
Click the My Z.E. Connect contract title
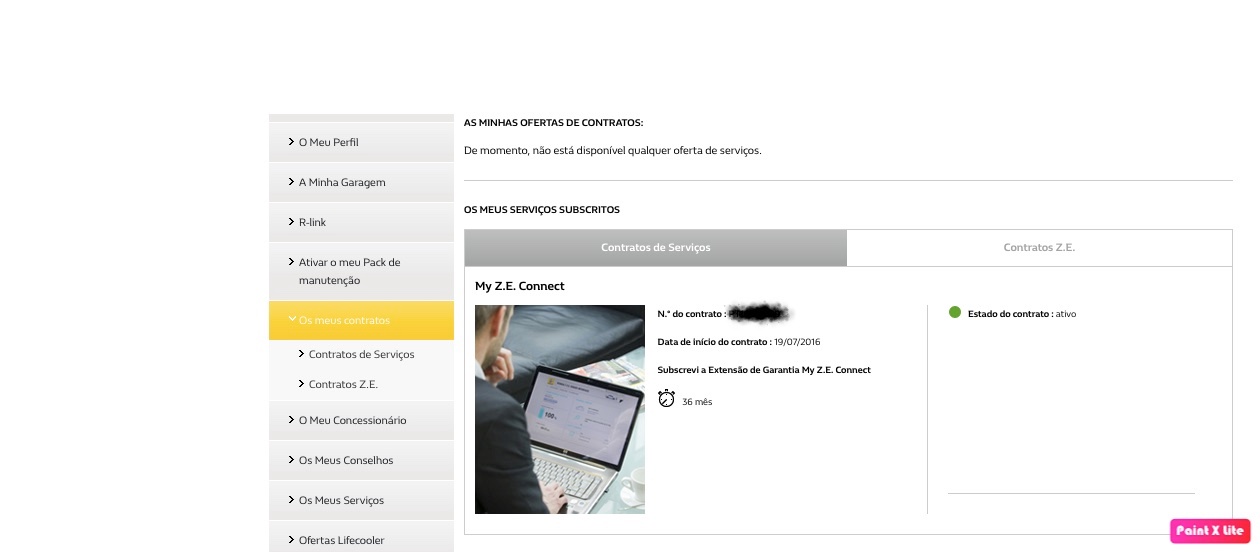tap(519, 286)
